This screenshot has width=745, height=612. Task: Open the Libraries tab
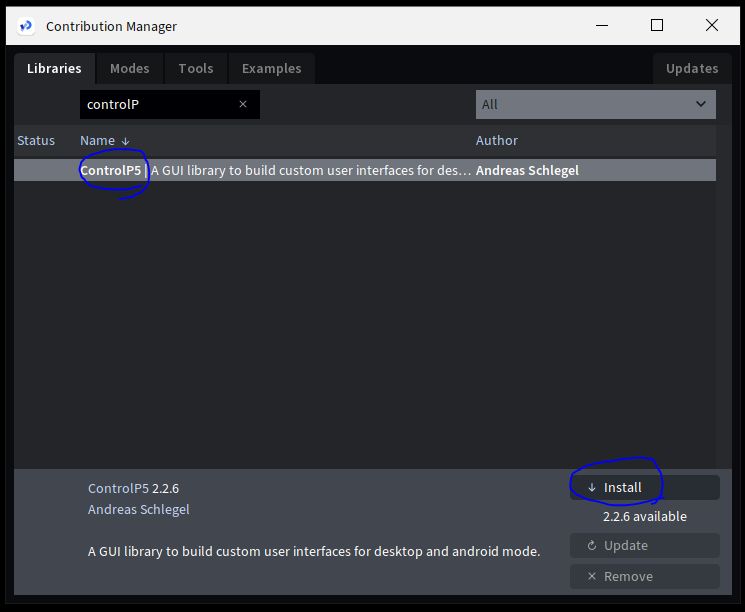pyautogui.click(x=54, y=68)
